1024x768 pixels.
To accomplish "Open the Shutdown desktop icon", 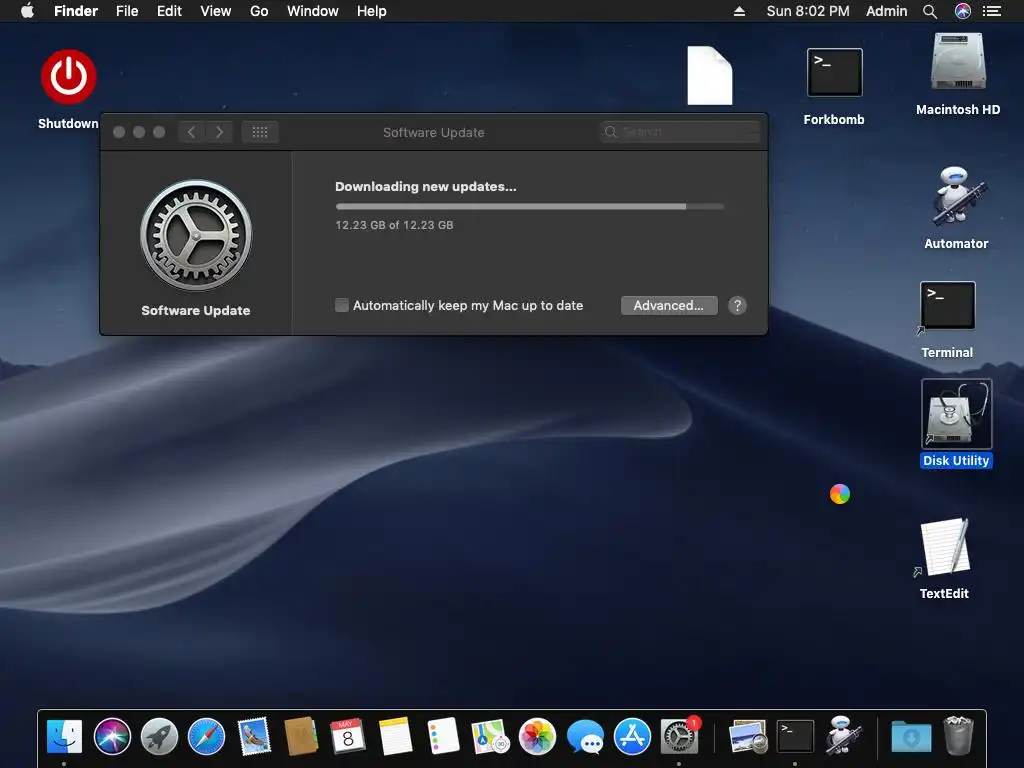I will pos(69,77).
